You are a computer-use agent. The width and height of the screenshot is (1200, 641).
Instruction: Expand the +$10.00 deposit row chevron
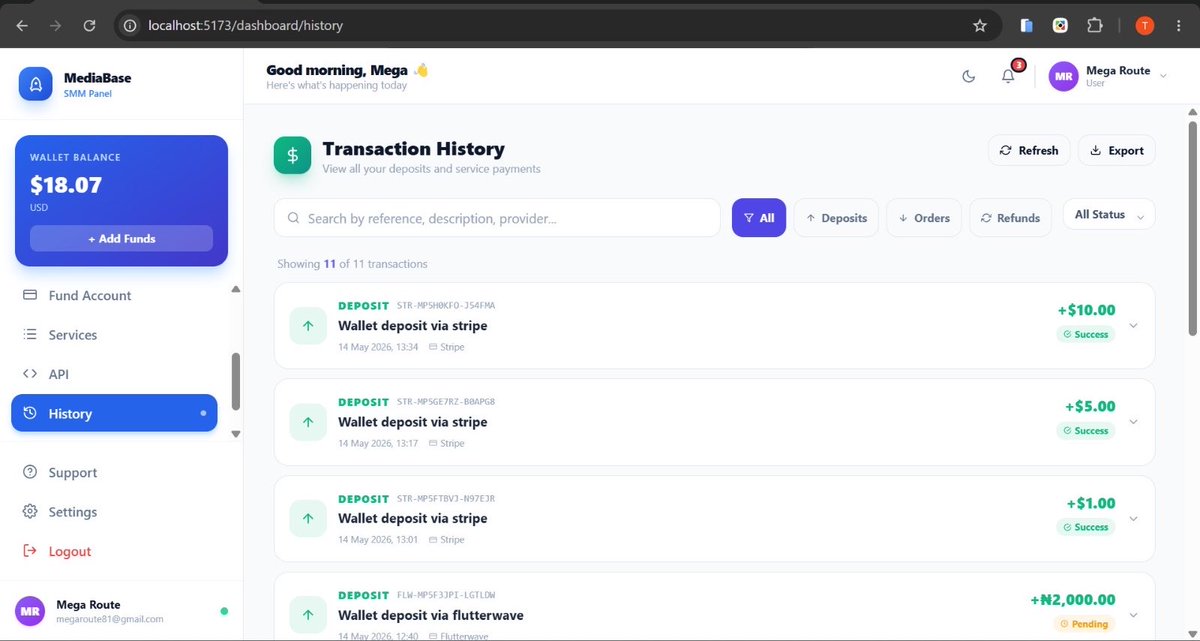1133,325
